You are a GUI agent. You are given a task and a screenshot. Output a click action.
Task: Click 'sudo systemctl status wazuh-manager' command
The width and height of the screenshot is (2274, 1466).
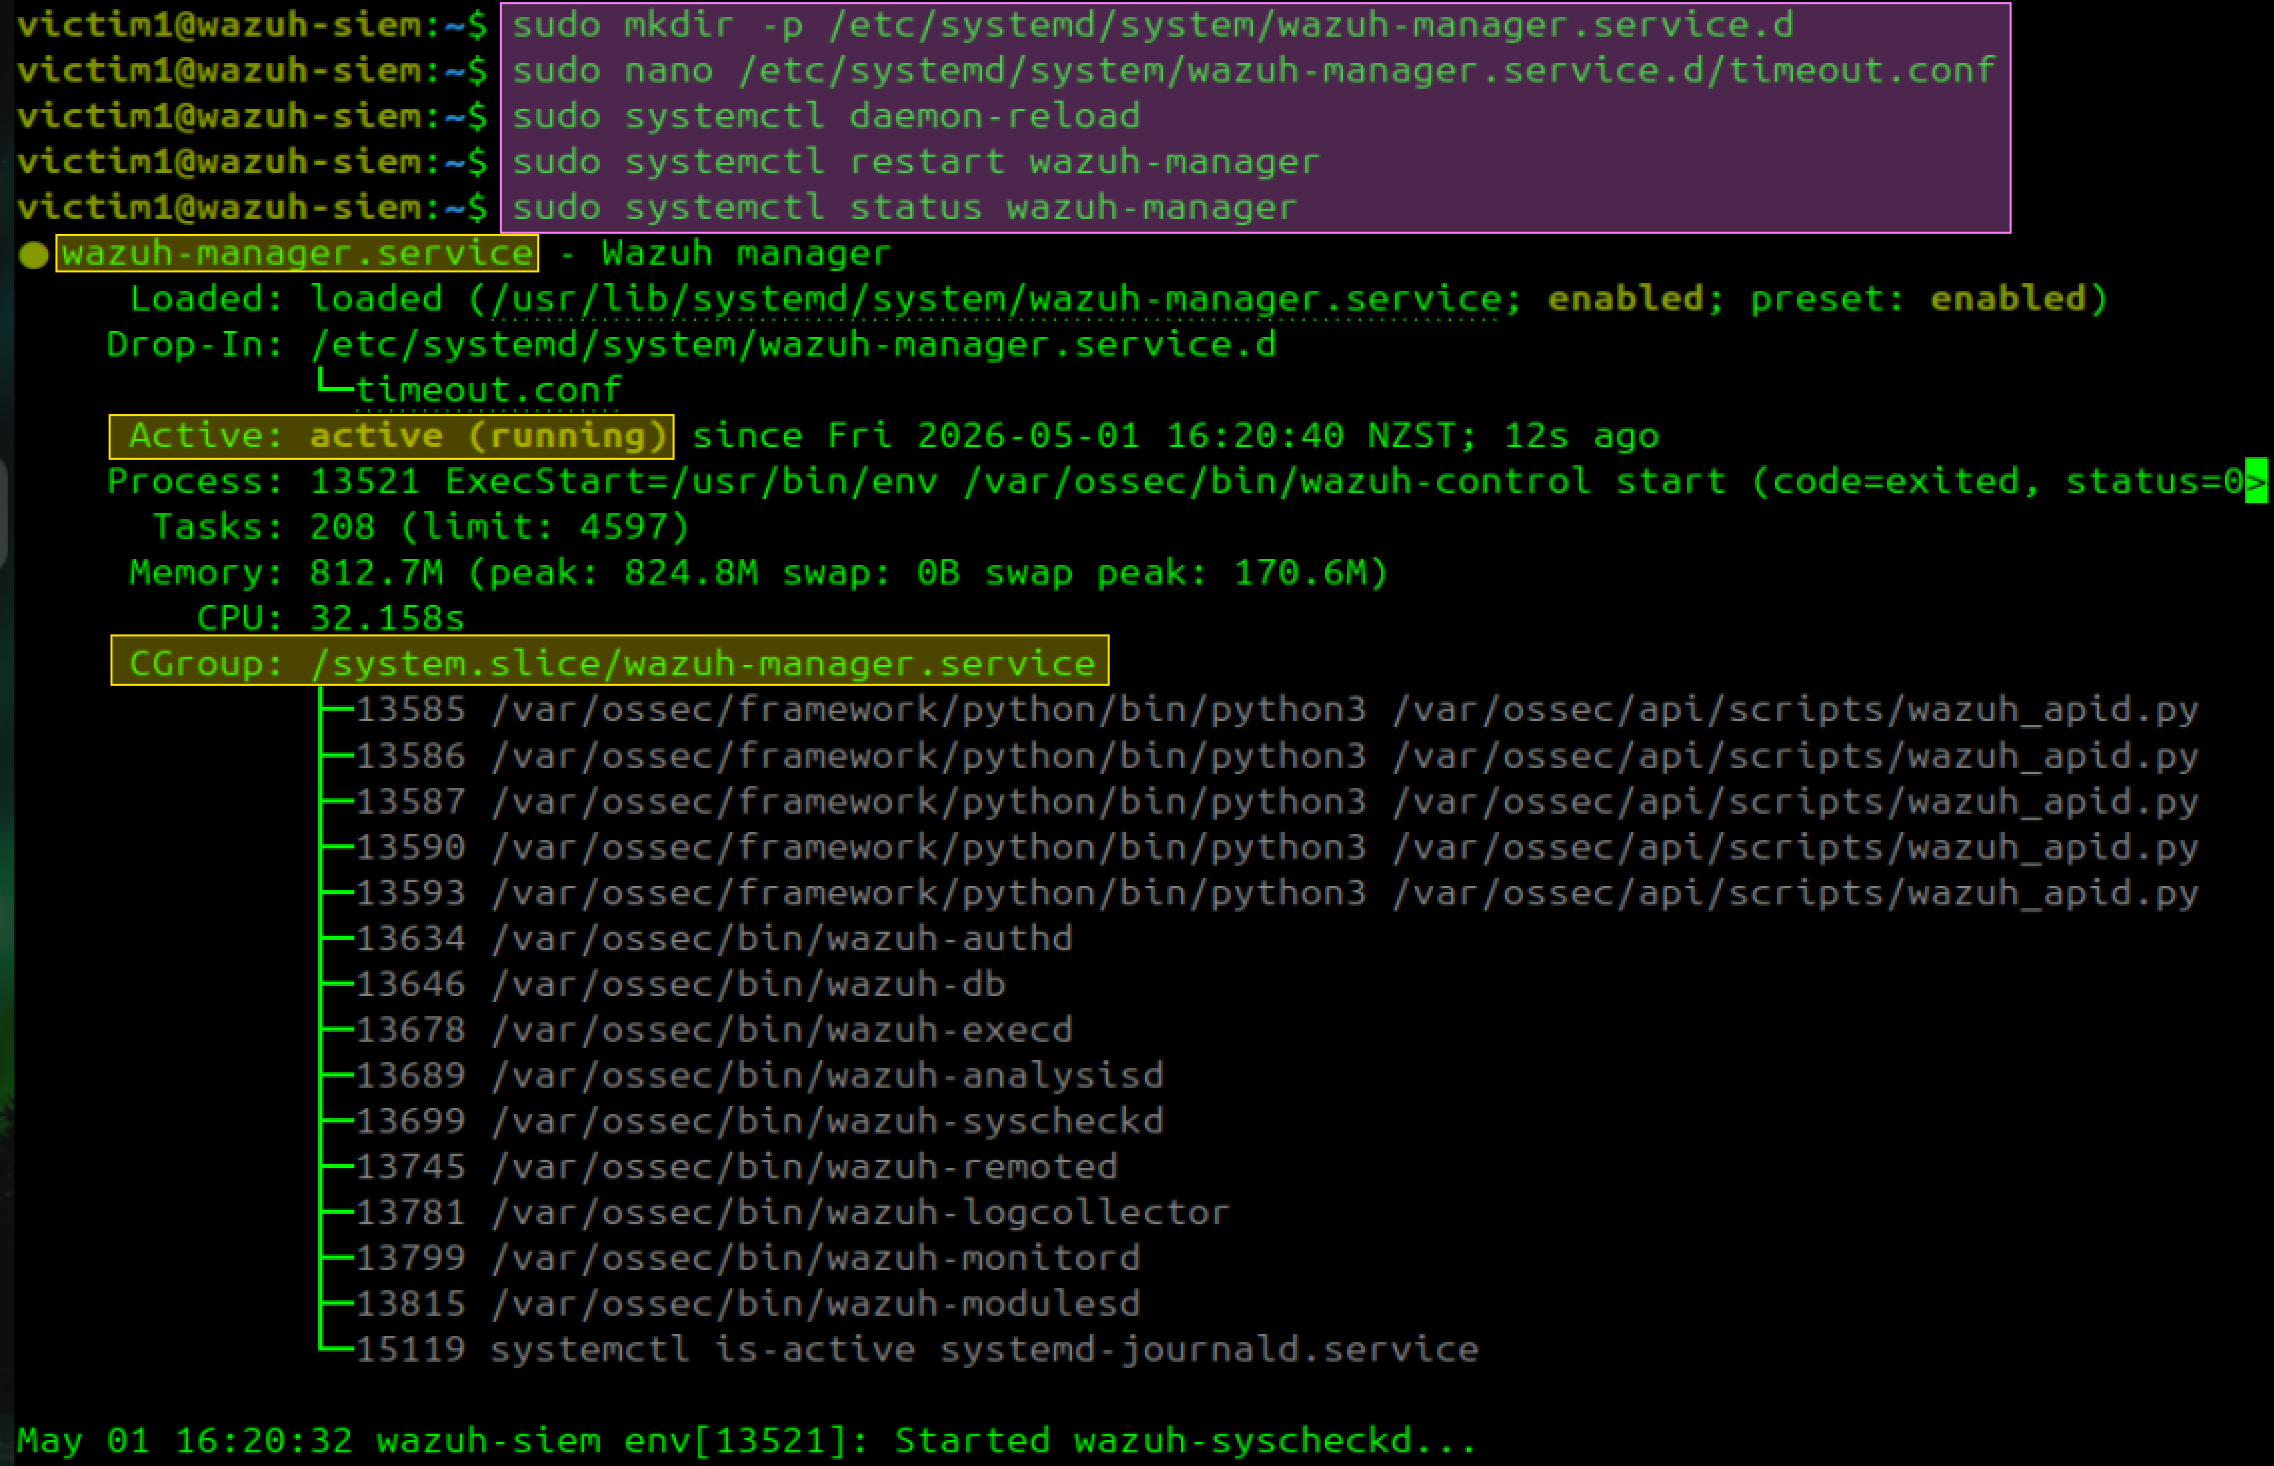pyautogui.click(x=905, y=208)
